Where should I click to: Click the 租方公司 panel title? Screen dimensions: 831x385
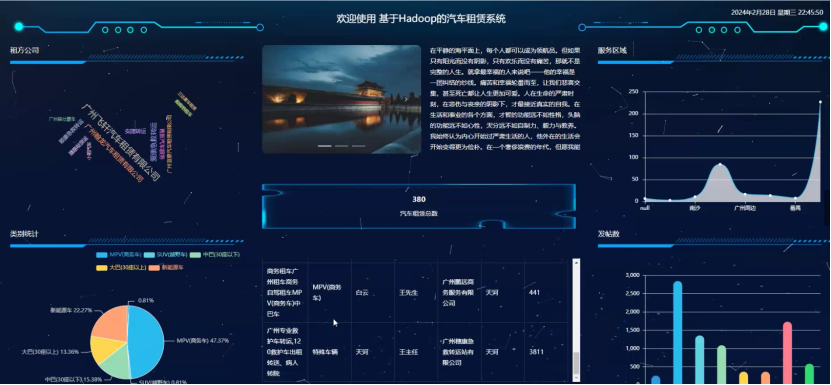click(x=24, y=50)
